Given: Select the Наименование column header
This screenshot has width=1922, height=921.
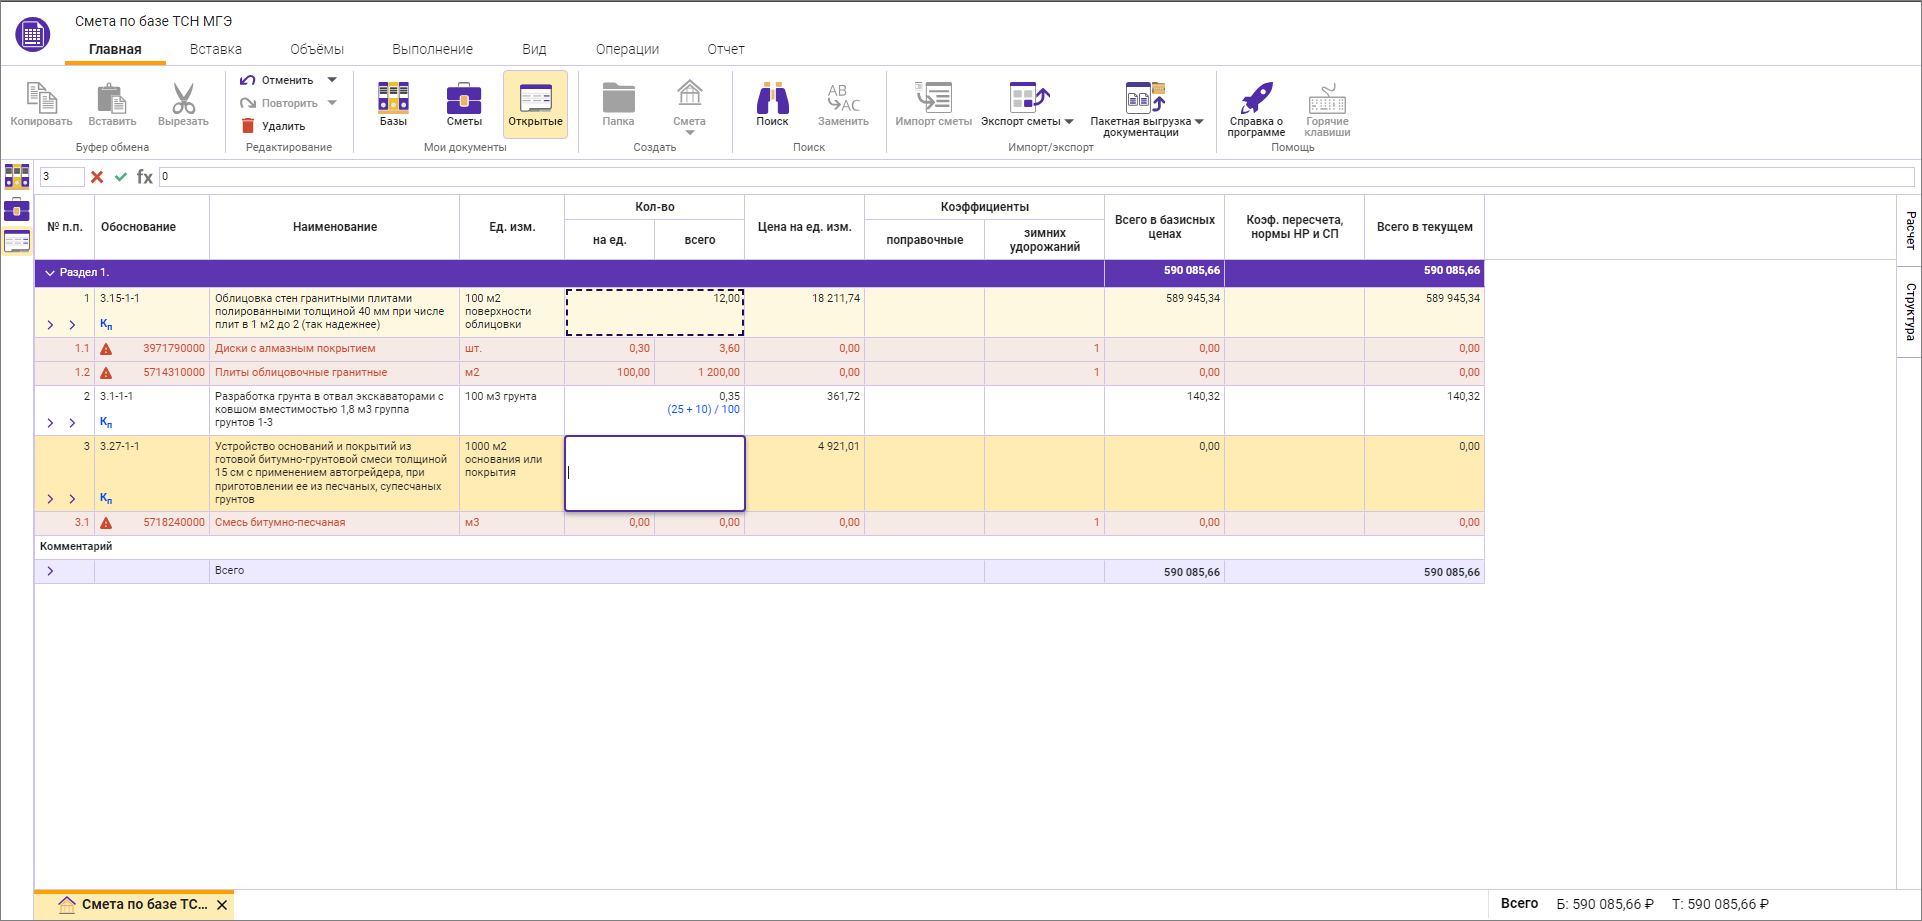Looking at the screenshot, I should click(335, 227).
